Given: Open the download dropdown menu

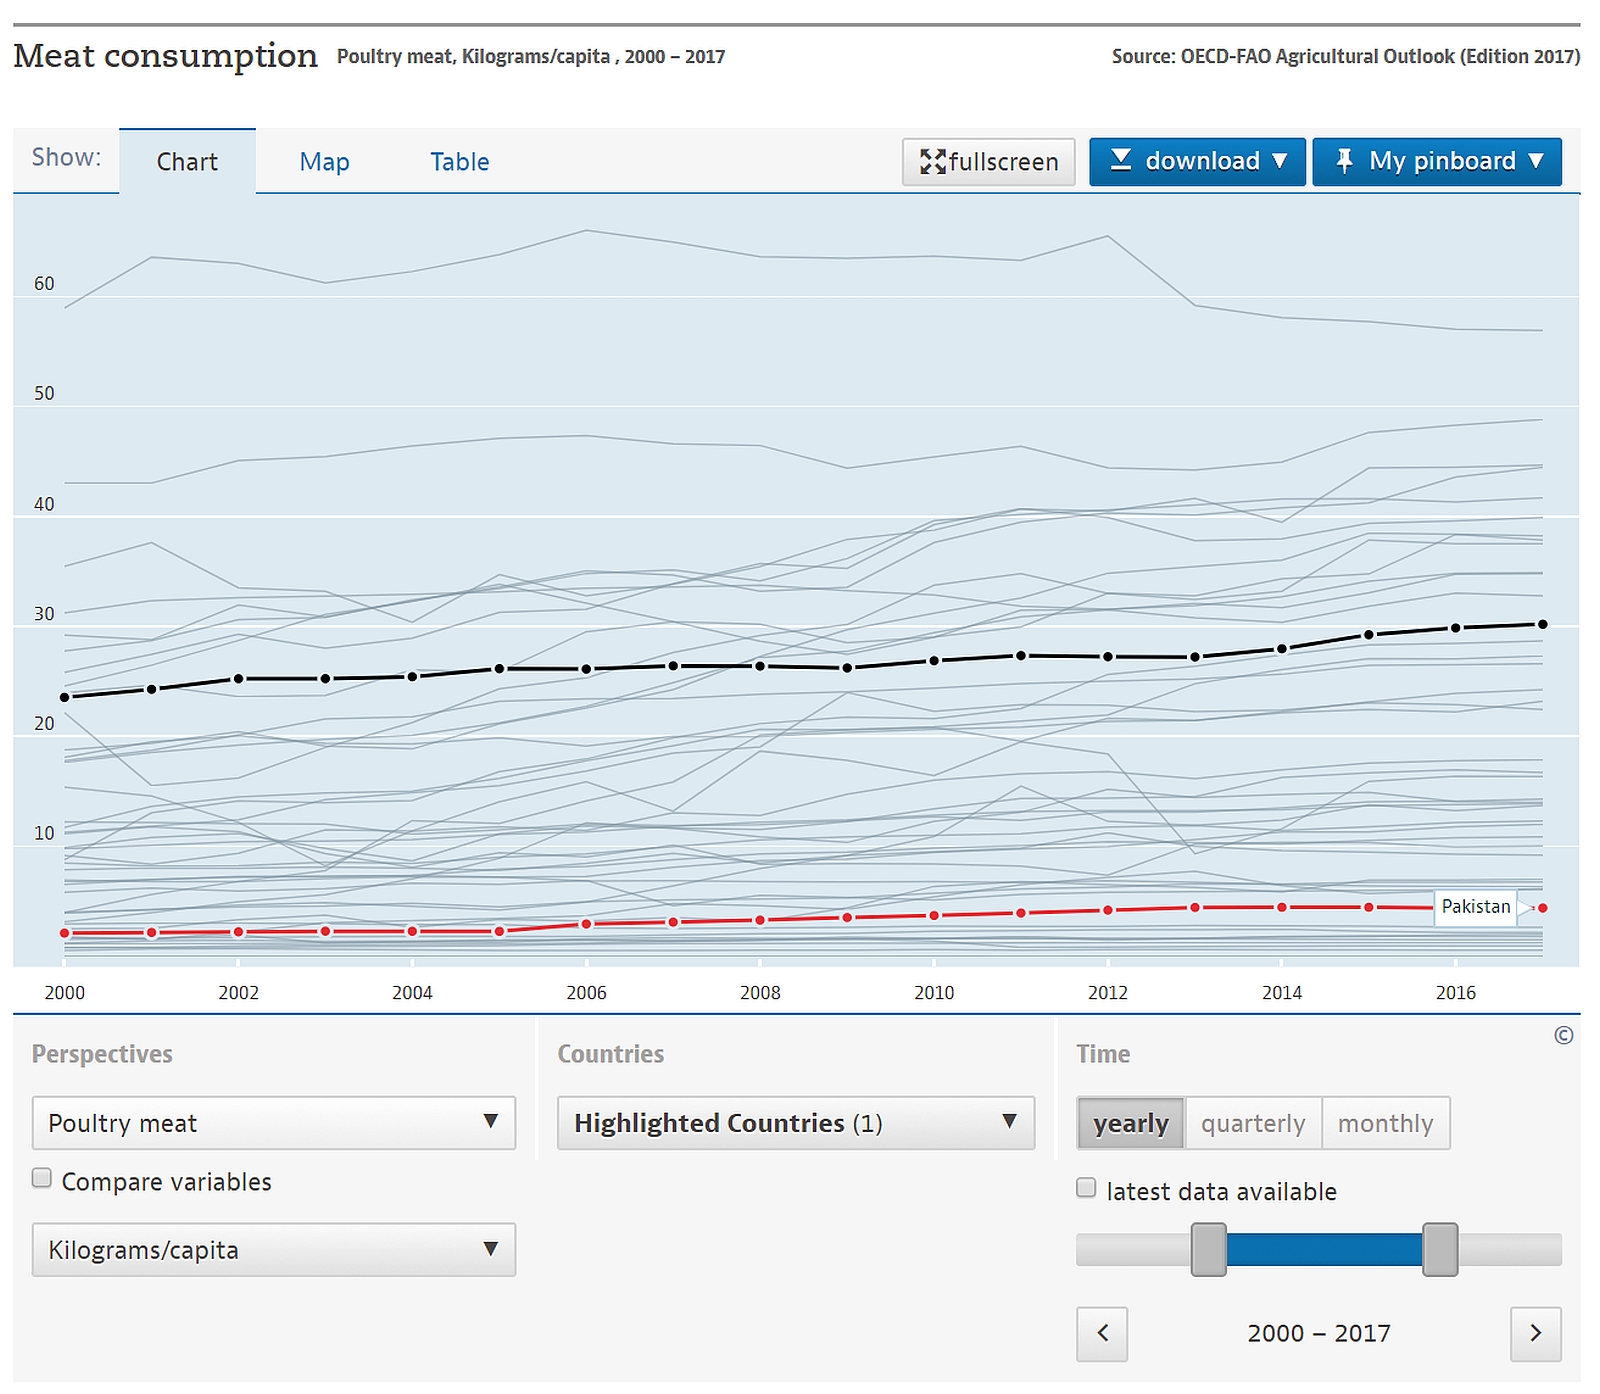Looking at the screenshot, I should (1197, 161).
